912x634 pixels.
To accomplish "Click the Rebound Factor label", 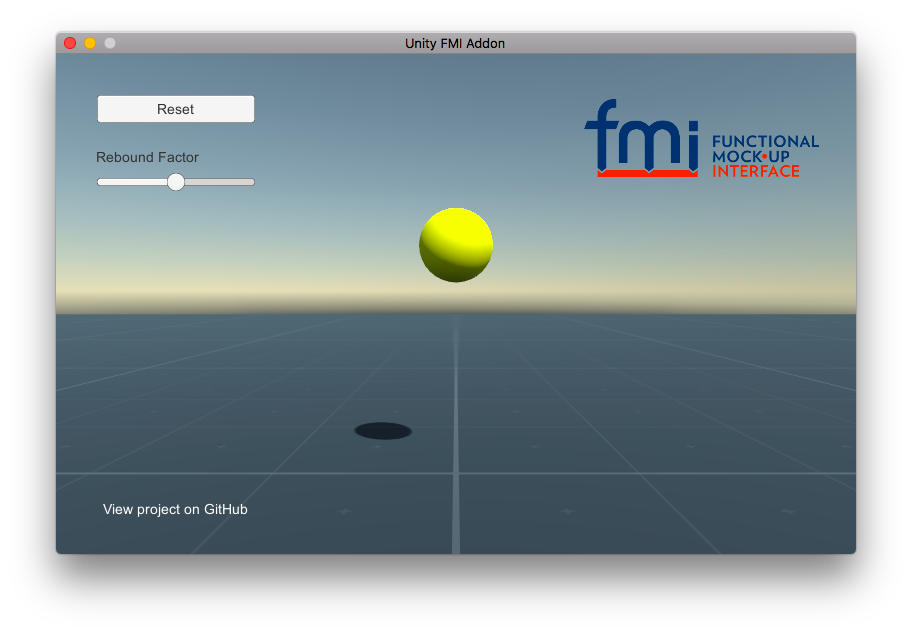I will 147,157.
